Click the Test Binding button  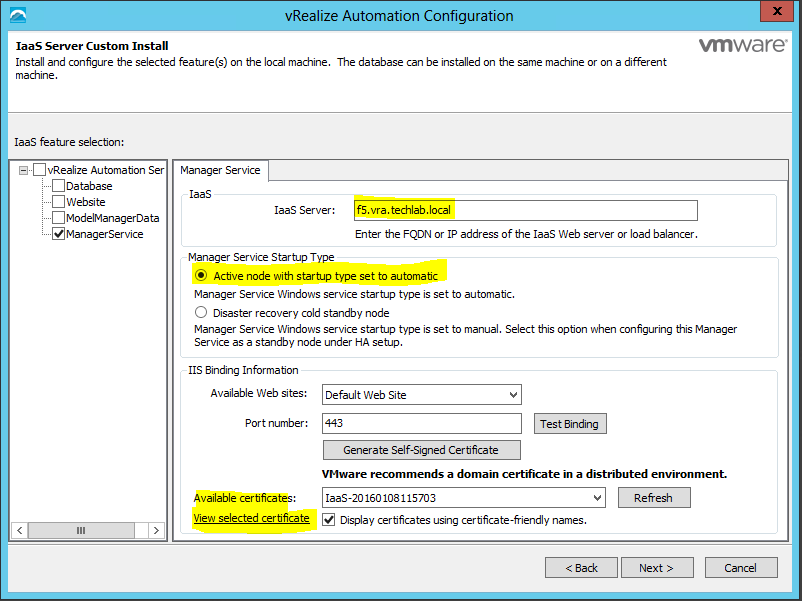[x=570, y=424]
